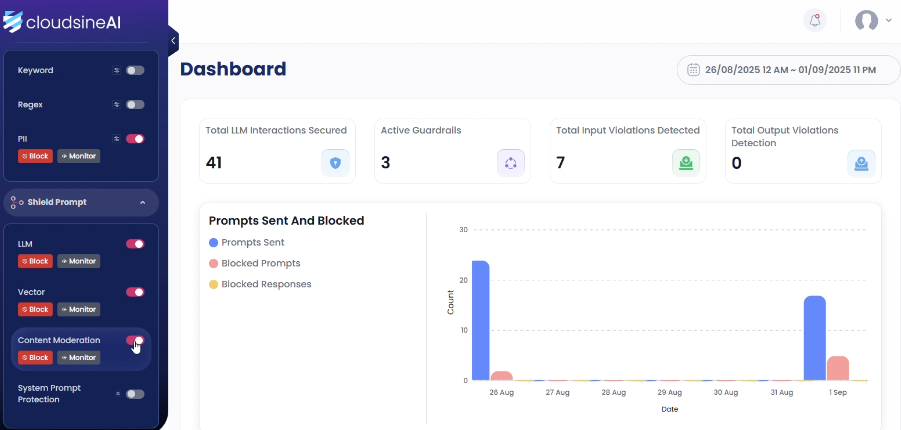Select Monitor mode under Content Moderation
Viewport: 901px width, 430px height.
(78, 357)
